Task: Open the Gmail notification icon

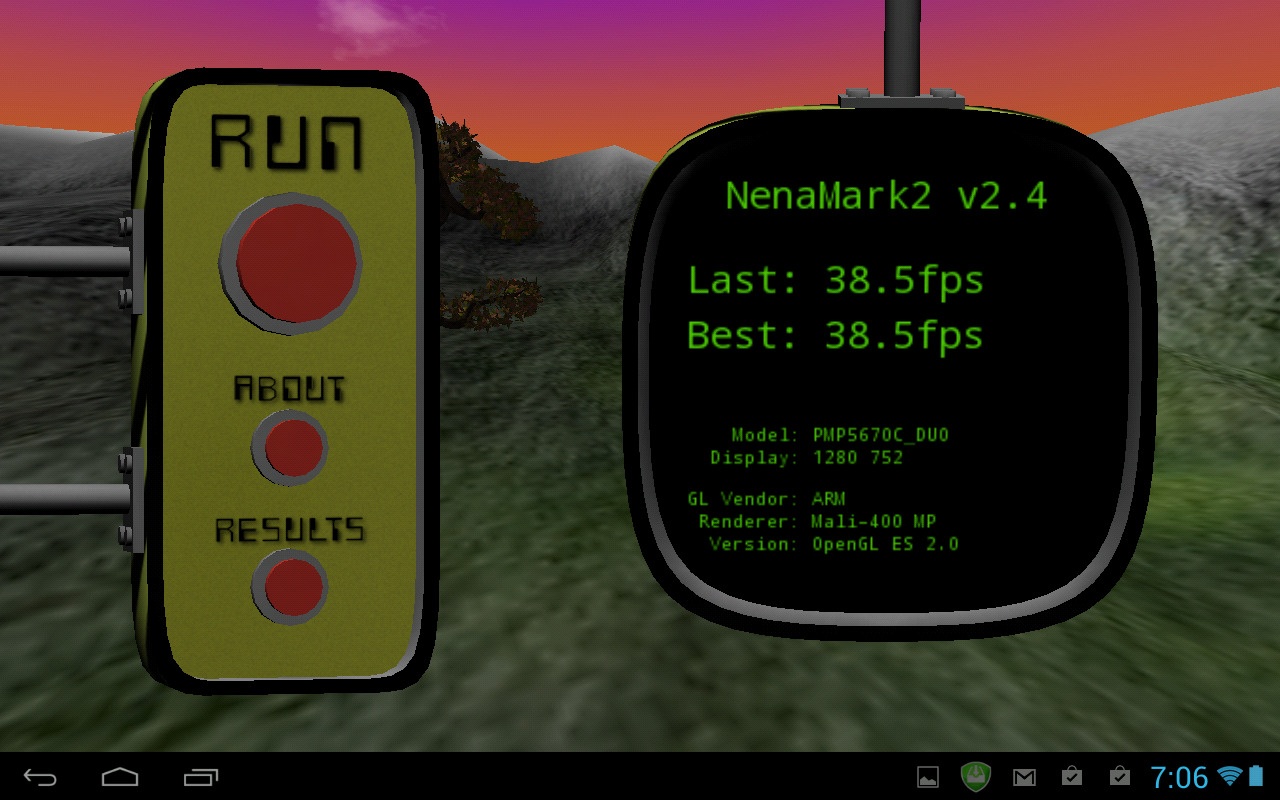Action: [1024, 777]
